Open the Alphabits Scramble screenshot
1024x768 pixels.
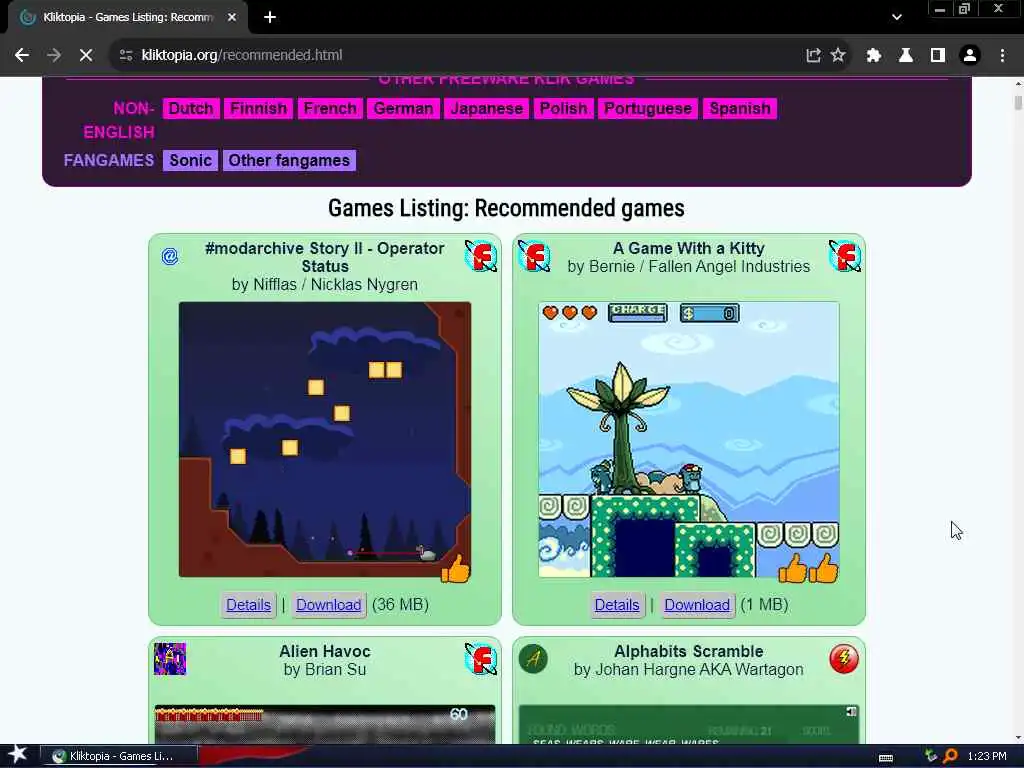[689, 724]
